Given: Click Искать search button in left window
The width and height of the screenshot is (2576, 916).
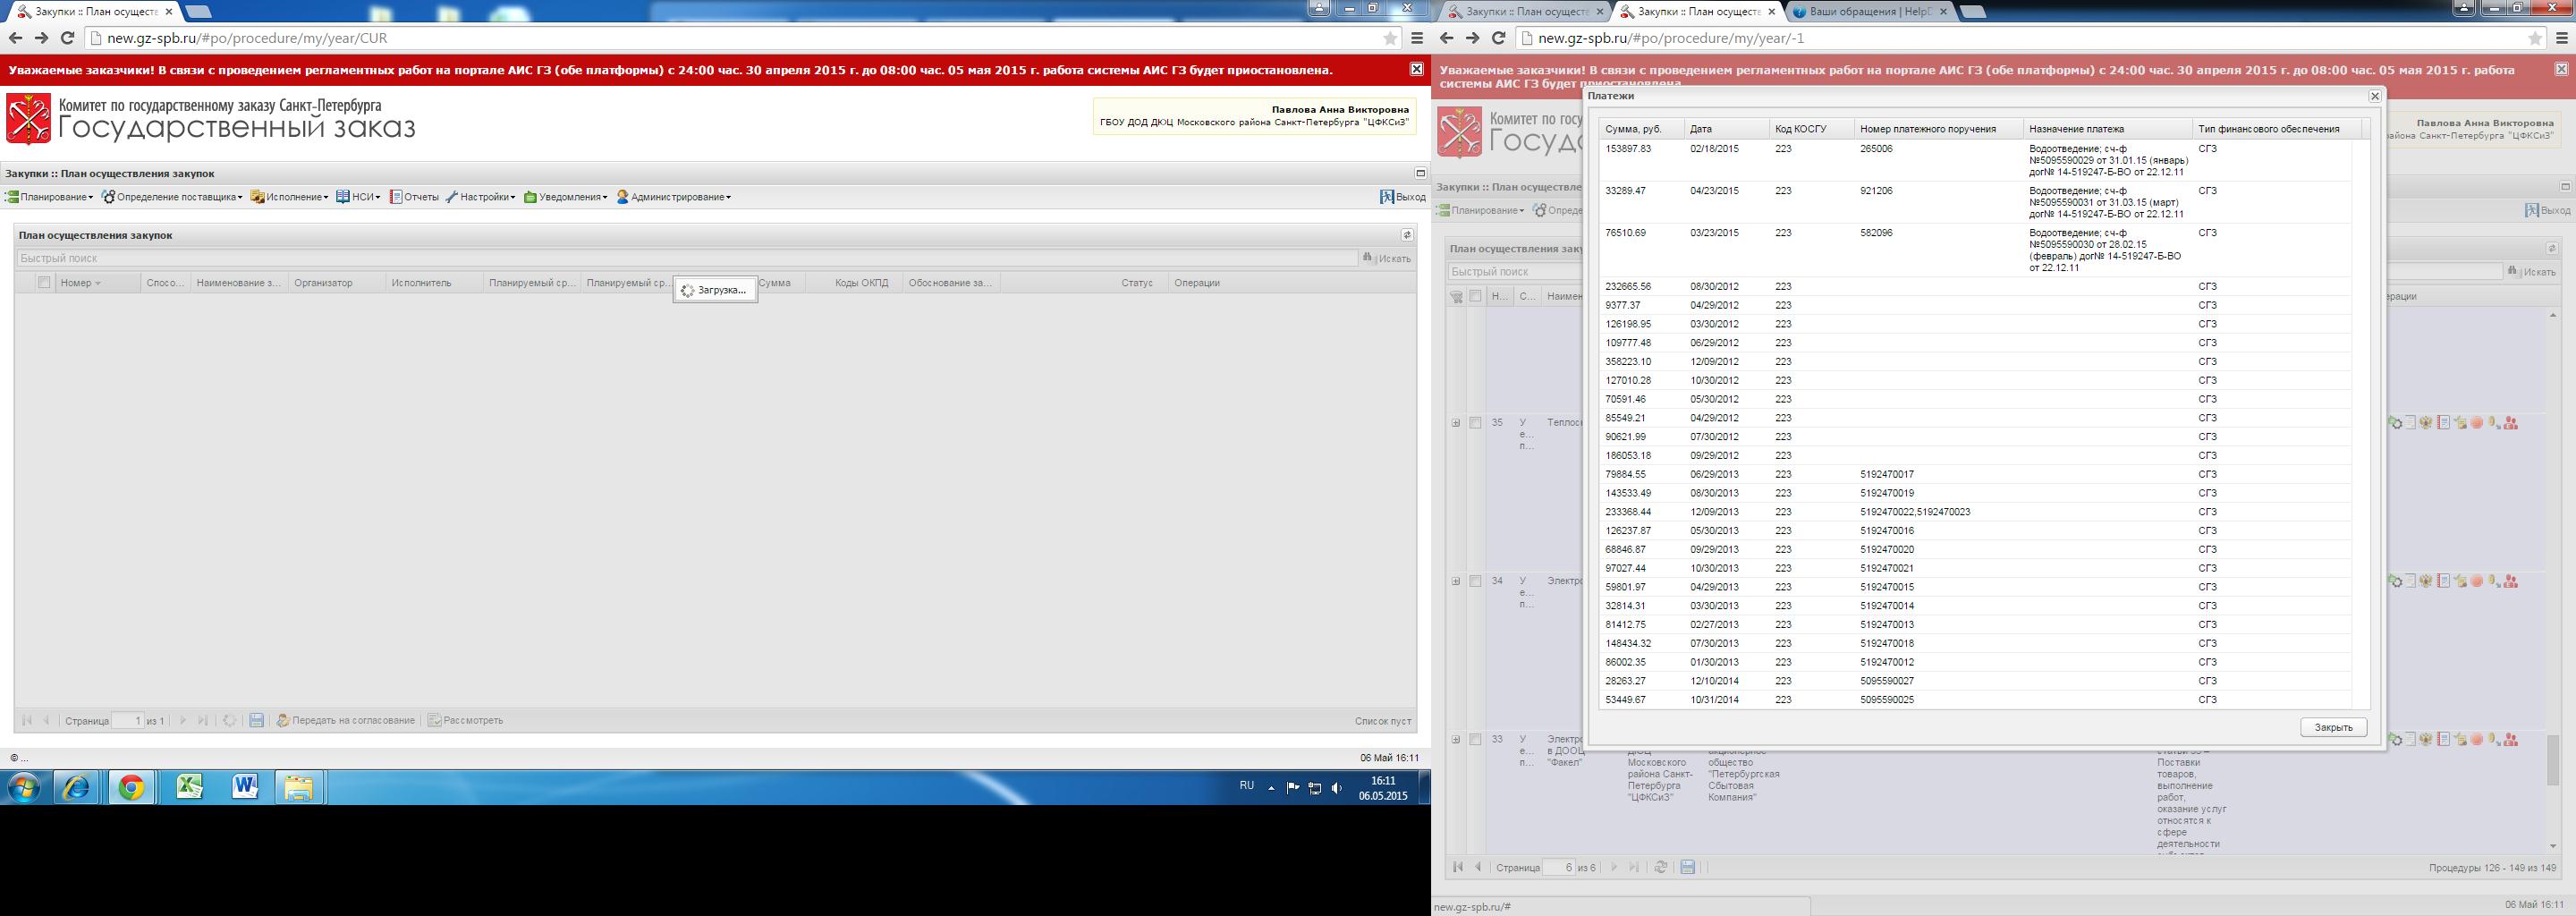Looking at the screenshot, I should (1387, 258).
